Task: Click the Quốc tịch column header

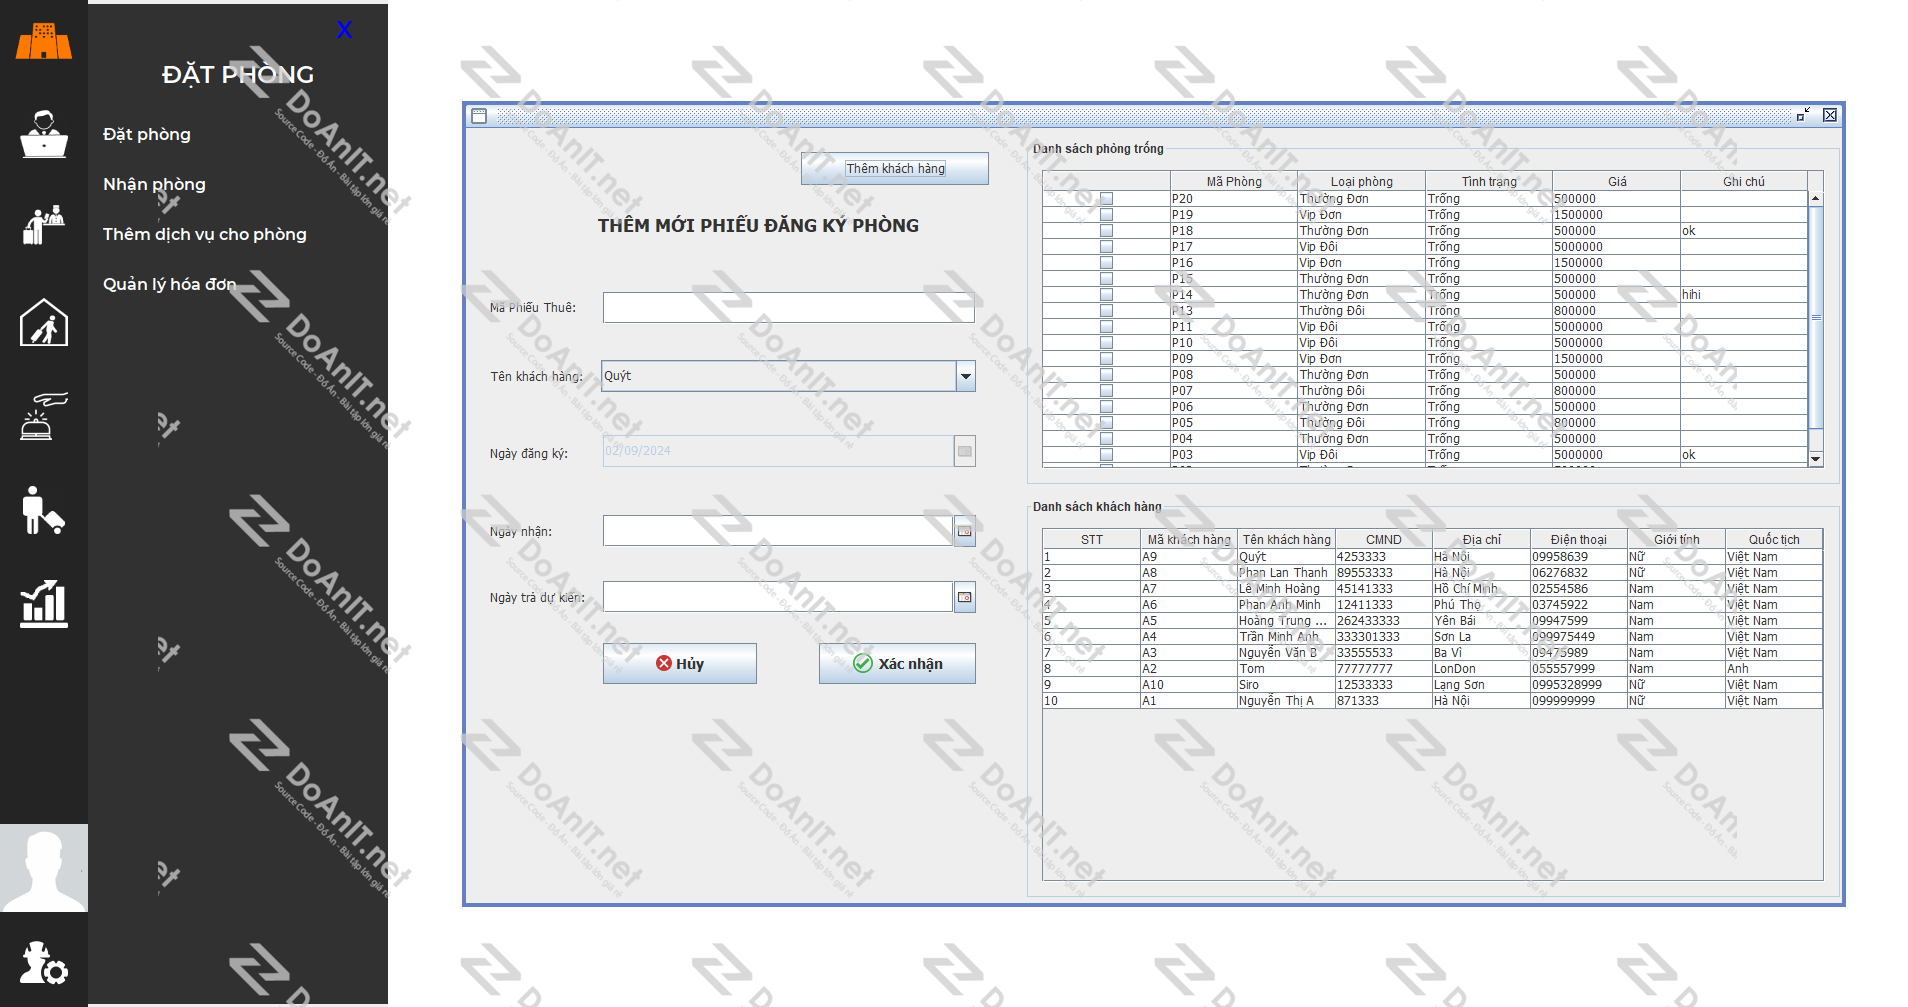Action: pyautogui.click(x=1774, y=539)
